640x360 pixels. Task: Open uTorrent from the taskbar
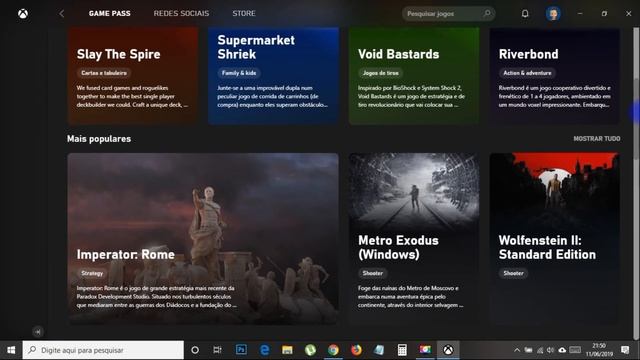pos(310,350)
